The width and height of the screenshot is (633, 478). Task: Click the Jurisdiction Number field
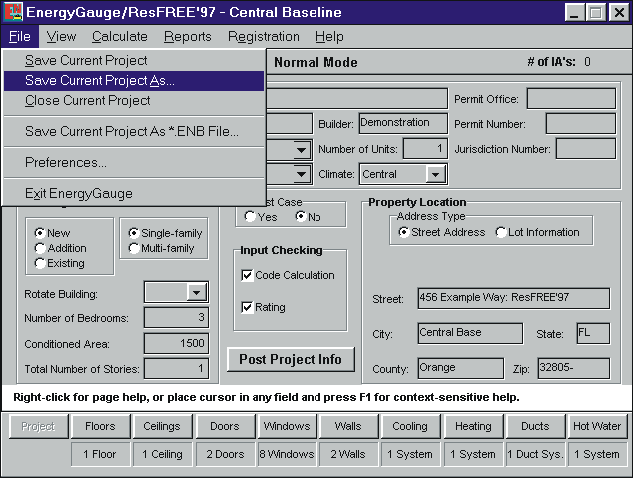[x=586, y=149]
